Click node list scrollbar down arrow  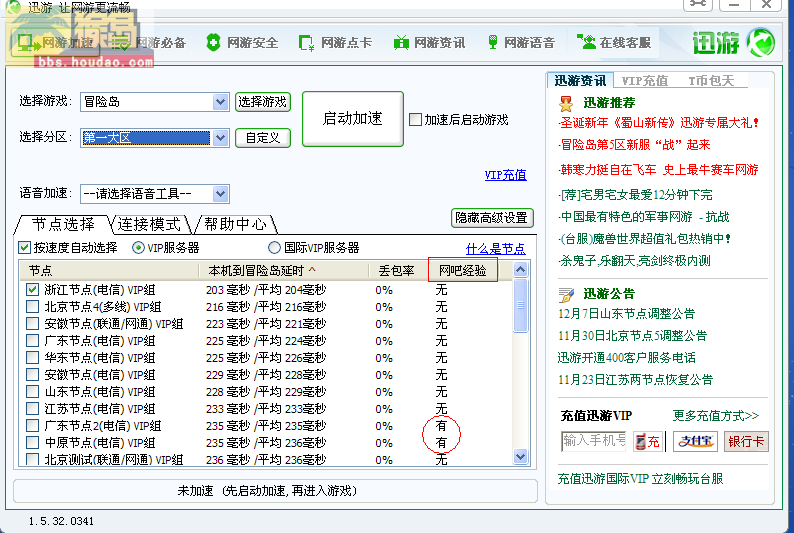[x=520, y=457]
